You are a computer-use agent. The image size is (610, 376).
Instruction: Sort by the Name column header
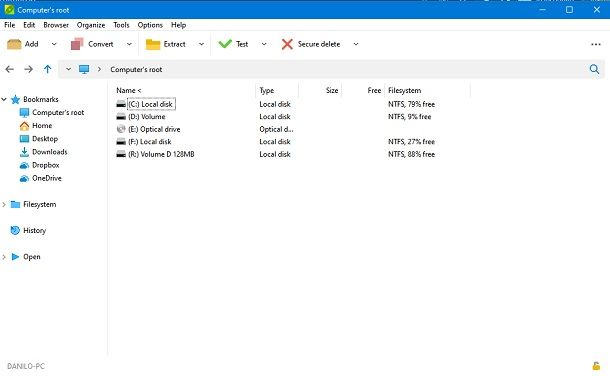[129, 91]
